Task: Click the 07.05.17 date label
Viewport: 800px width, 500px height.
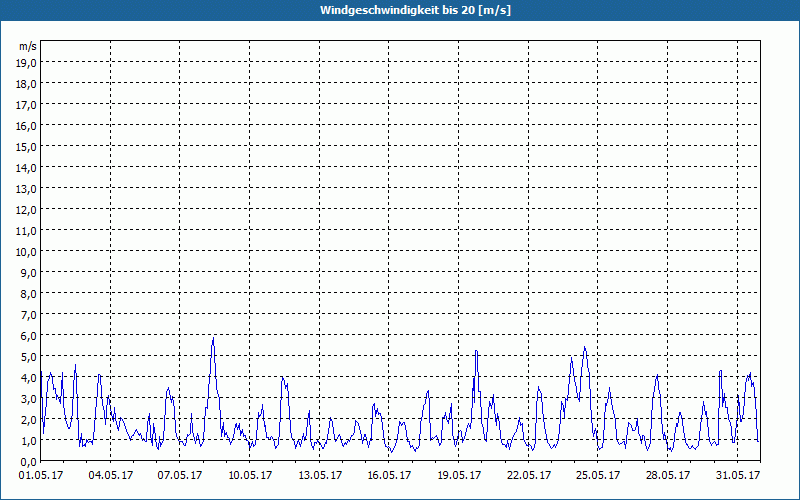Action: [x=180, y=475]
